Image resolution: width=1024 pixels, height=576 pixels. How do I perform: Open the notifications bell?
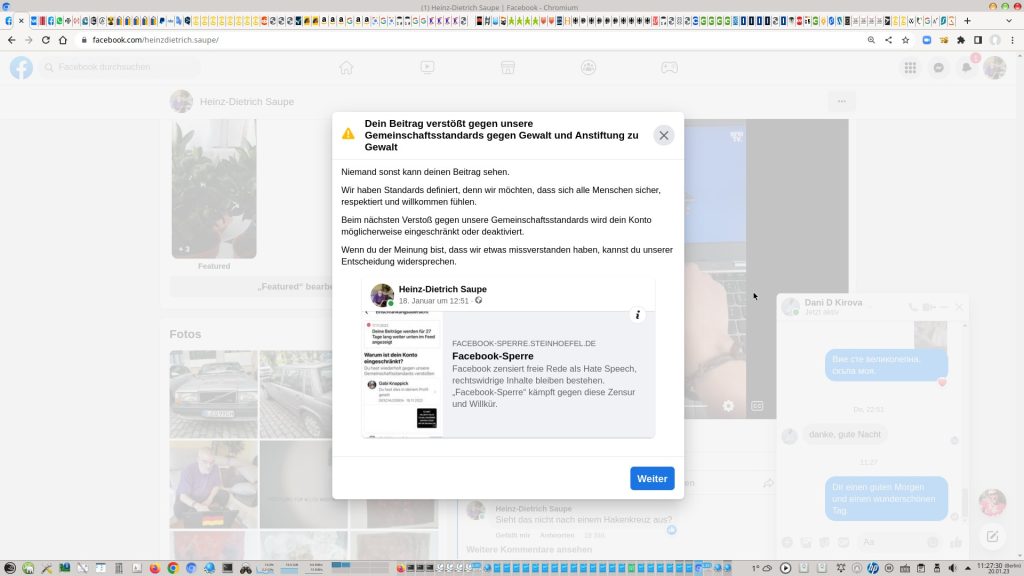967,67
